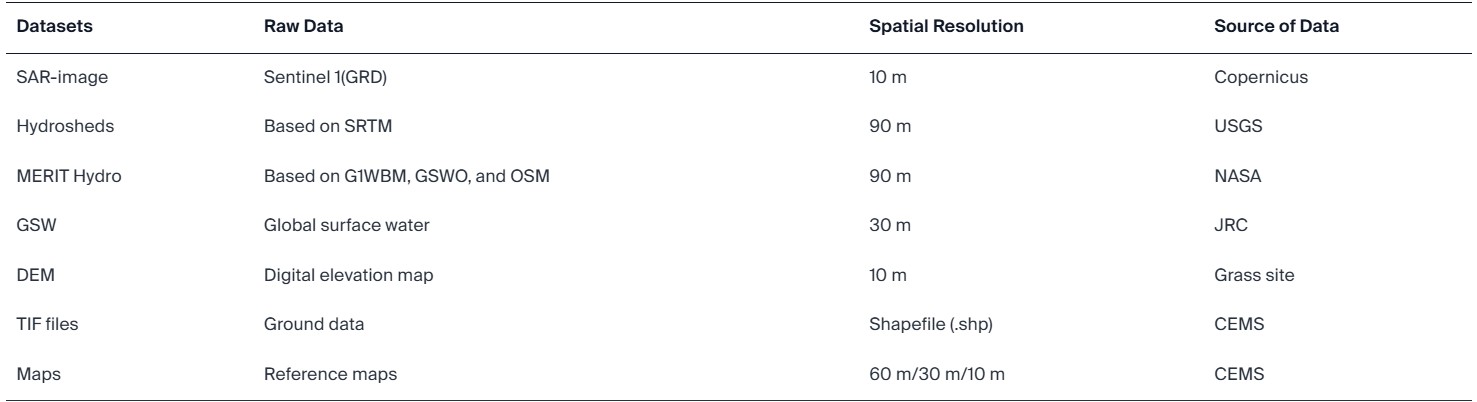The image size is (1477, 402).
Task: Select the GSW dataset cell
Action: tap(33, 227)
